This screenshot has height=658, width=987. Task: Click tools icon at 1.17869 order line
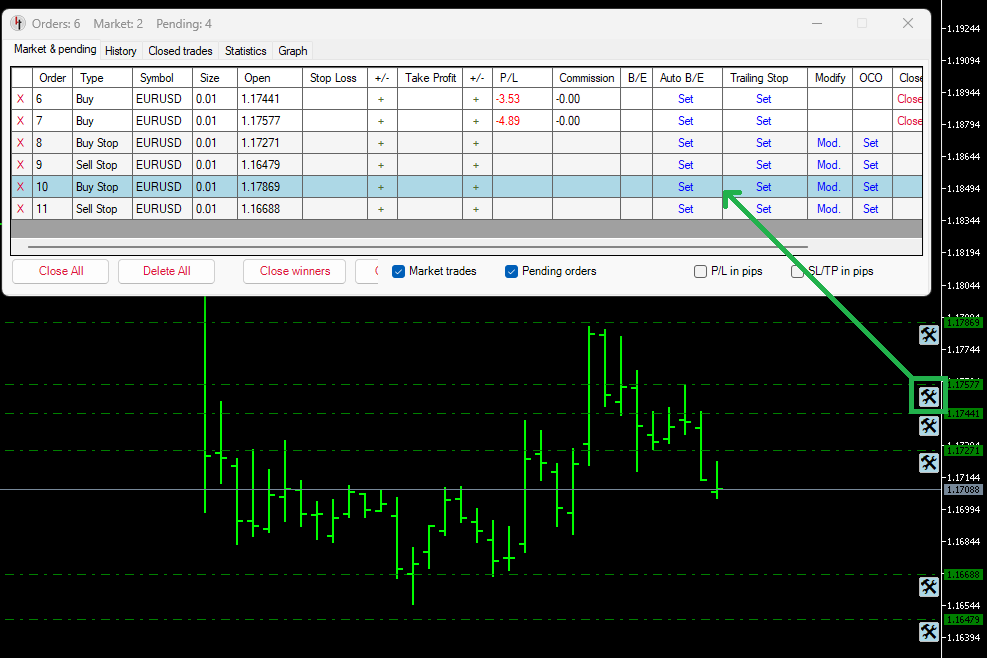[x=928, y=335]
